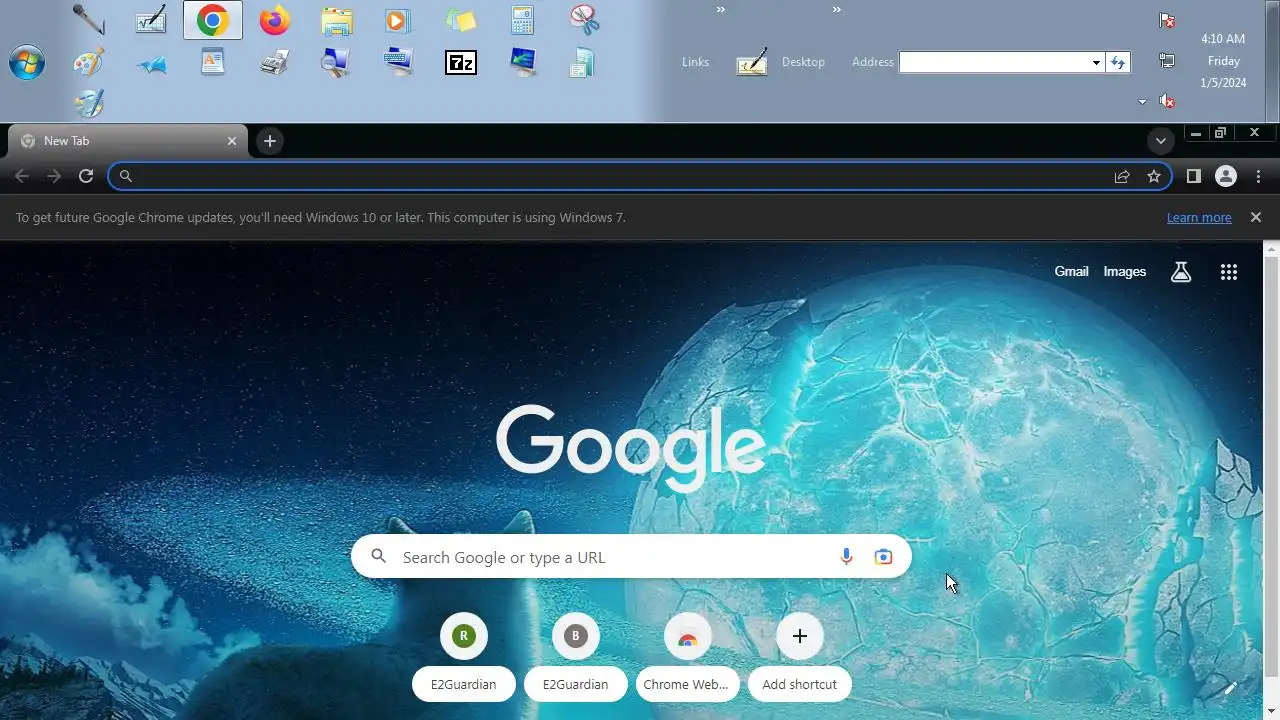This screenshot has height=720, width=1280.
Task: Expand the Desktop toolbar chevron
Action: coord(837,10)
